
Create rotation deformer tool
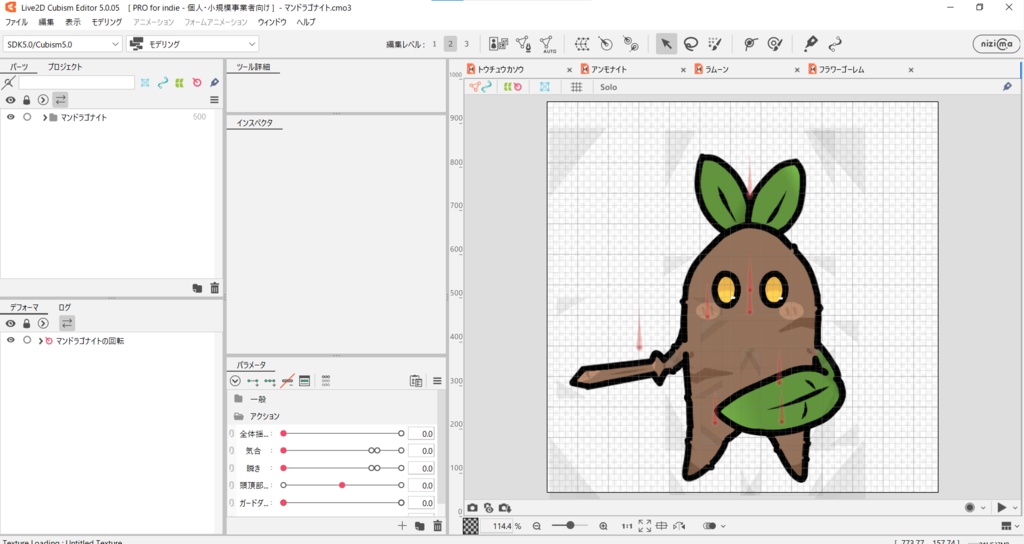tap(606, 44)
